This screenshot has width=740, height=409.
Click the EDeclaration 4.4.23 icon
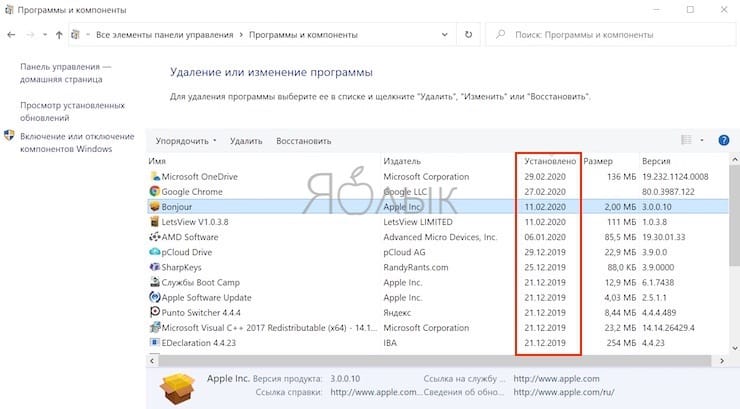pyautogui.click(x=154, y=342)
